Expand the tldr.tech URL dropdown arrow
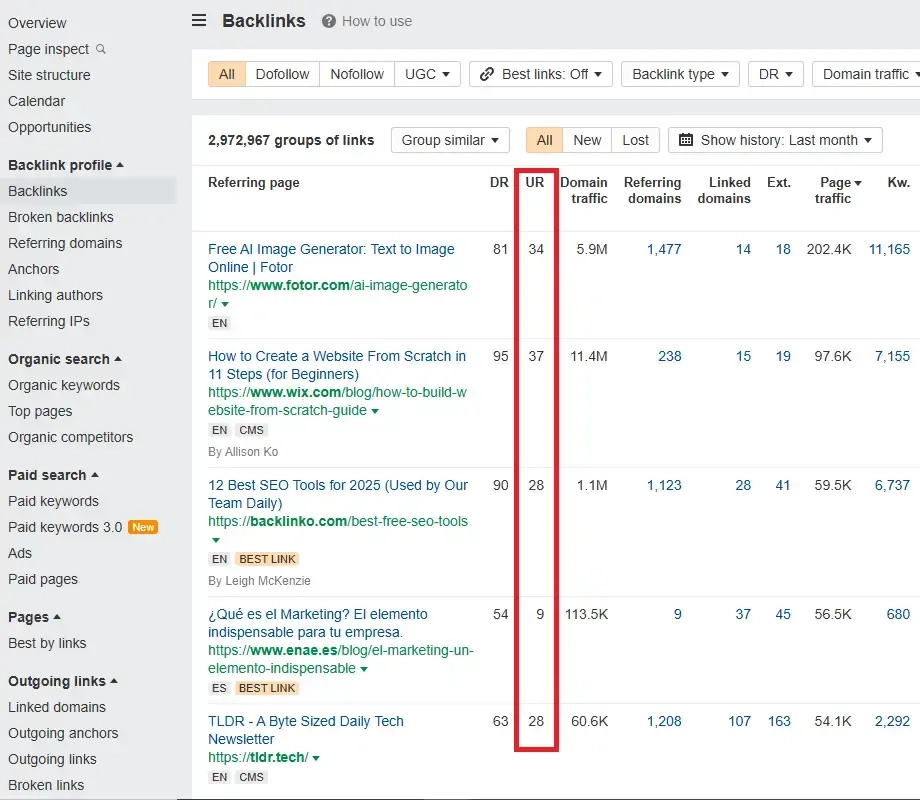The width and height of the screenshot is (920, 800). point(316,758)
